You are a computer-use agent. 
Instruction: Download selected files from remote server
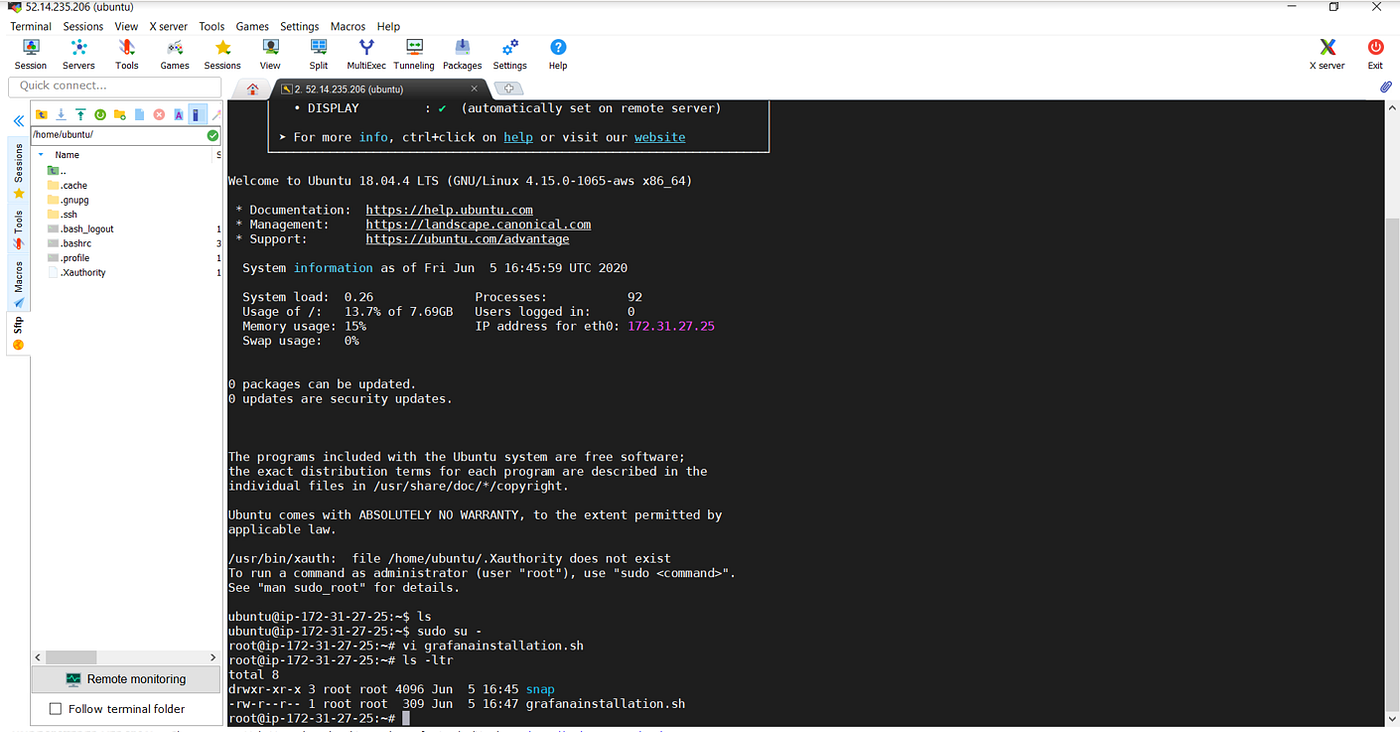tap(61, 114)
